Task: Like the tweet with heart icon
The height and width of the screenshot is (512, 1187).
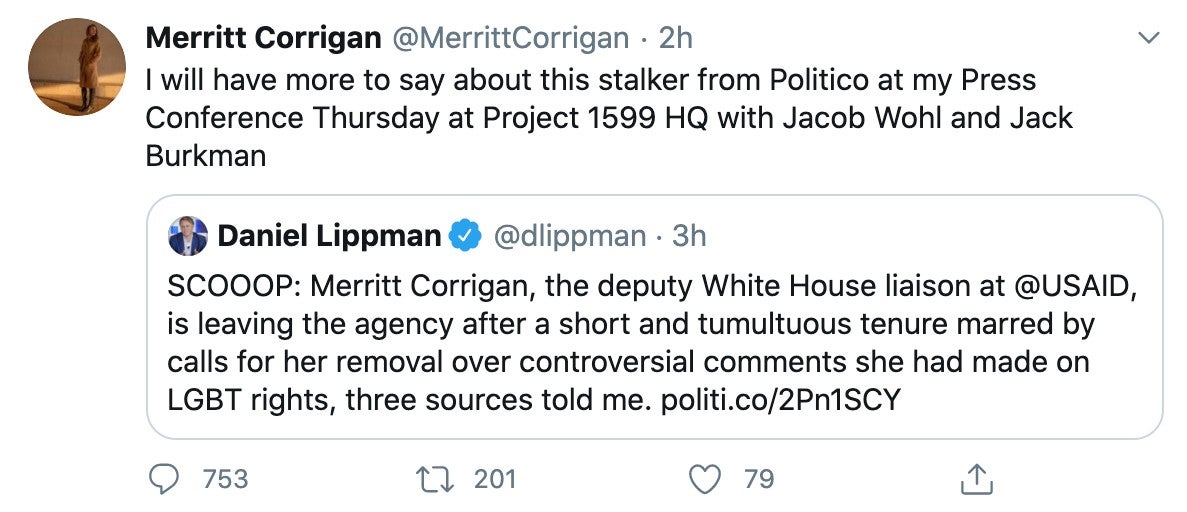Action: tap(706, 479)
